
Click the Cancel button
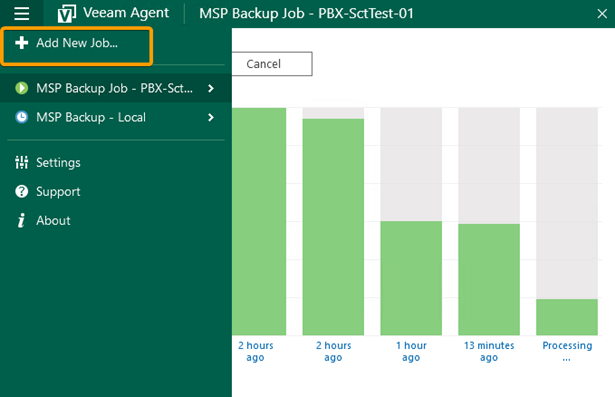[272, 64]
